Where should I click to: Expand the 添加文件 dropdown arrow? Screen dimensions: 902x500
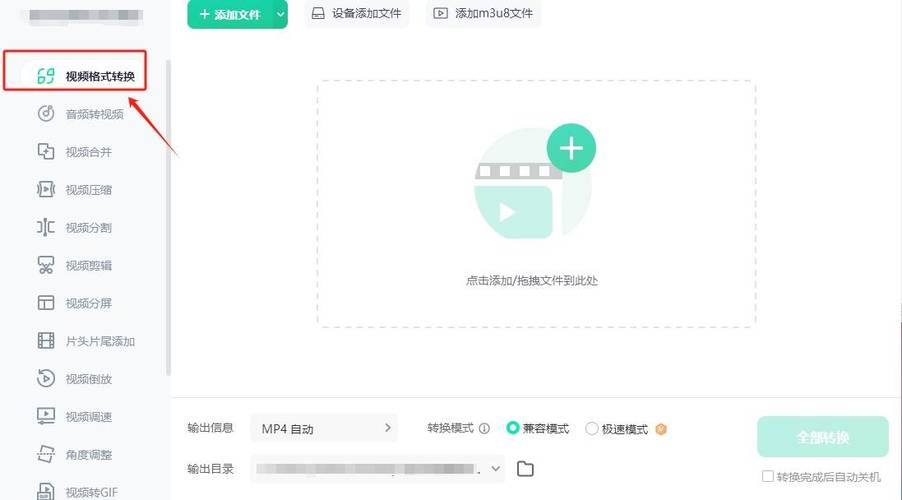pos(281,14)
